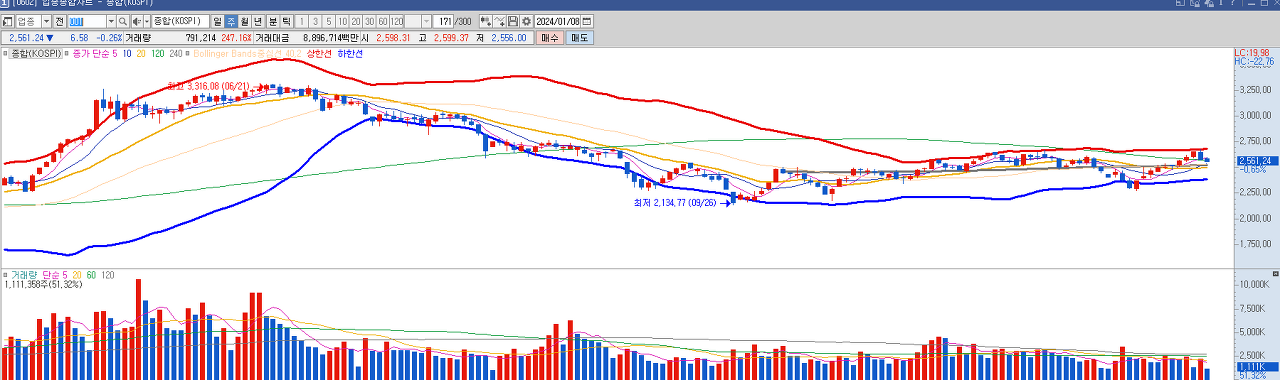Select the 1 interval button
The image size is (1280, 380).
coord(302,21)
